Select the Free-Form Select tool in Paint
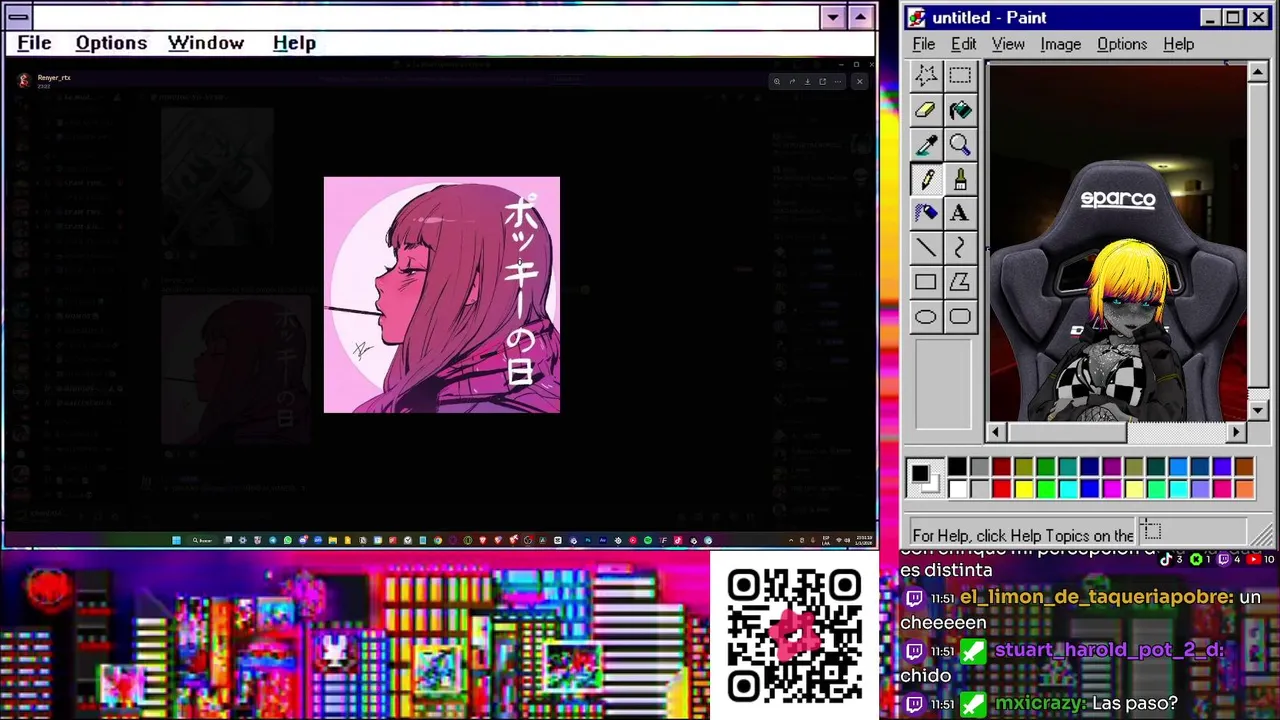 tap(926, 76)
